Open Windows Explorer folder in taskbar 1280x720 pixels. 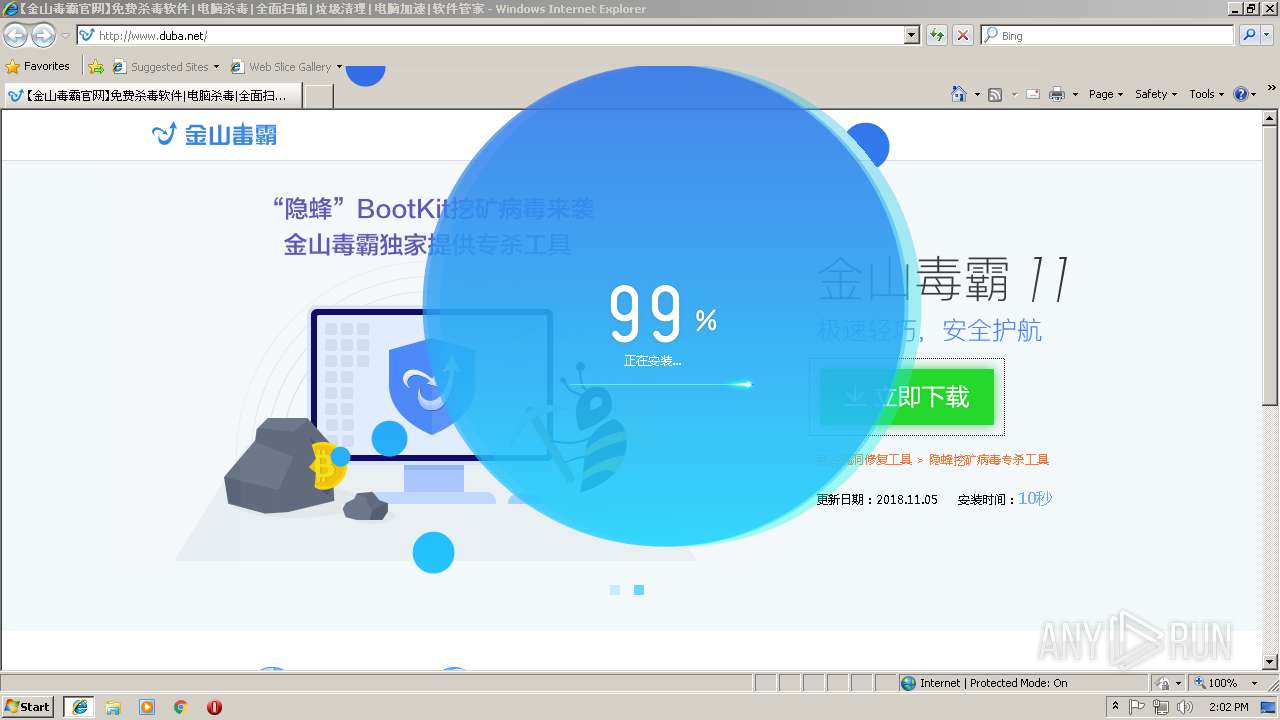tap(113, 707)
